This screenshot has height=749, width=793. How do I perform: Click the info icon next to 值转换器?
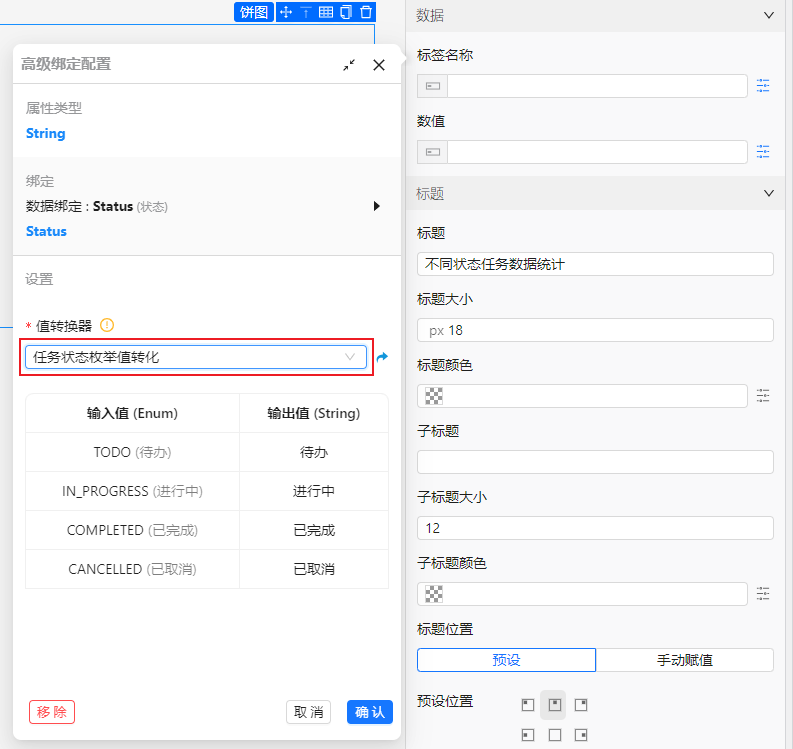coord(107,325)
